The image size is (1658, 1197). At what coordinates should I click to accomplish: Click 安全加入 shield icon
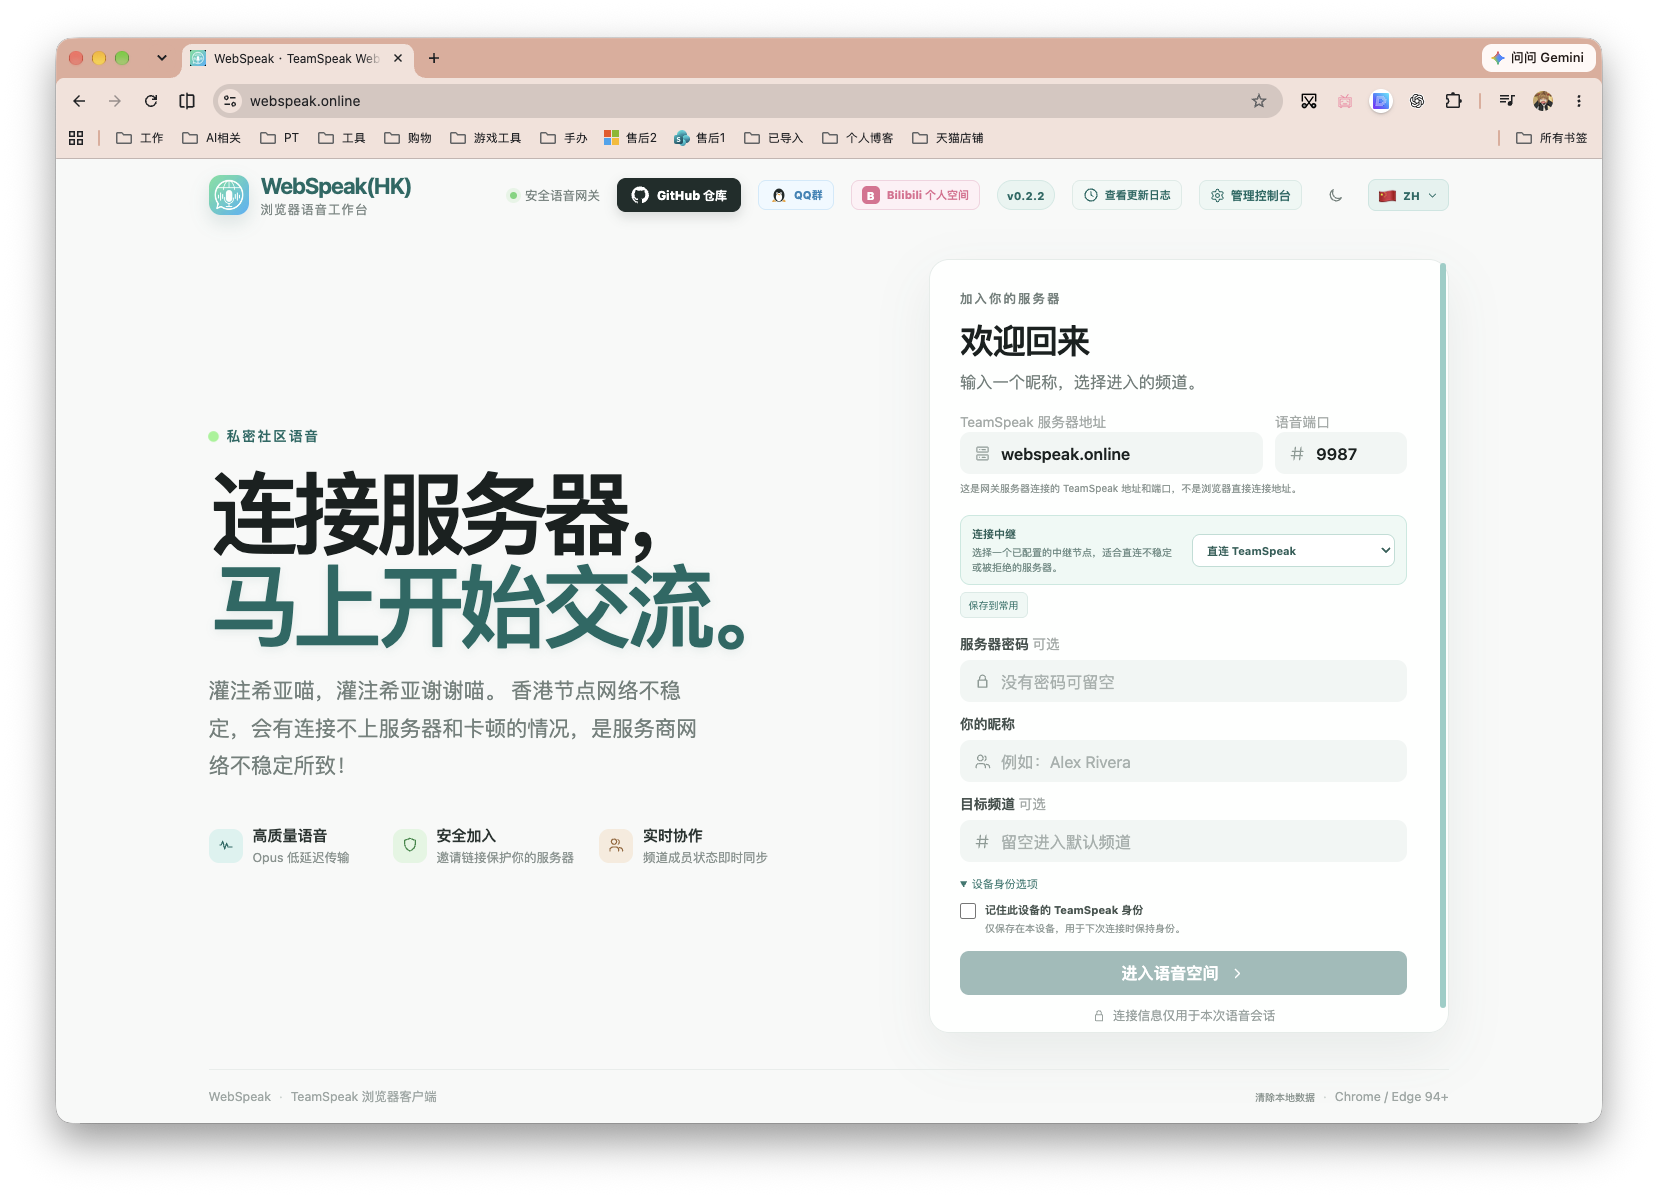(x=410, y=845)
